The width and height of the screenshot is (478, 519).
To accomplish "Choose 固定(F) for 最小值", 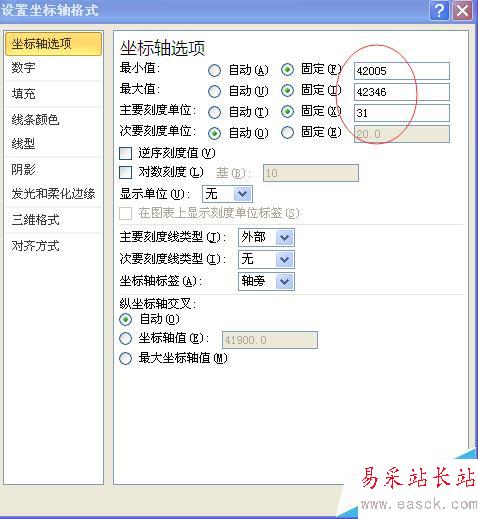I will tap(287, 70).
